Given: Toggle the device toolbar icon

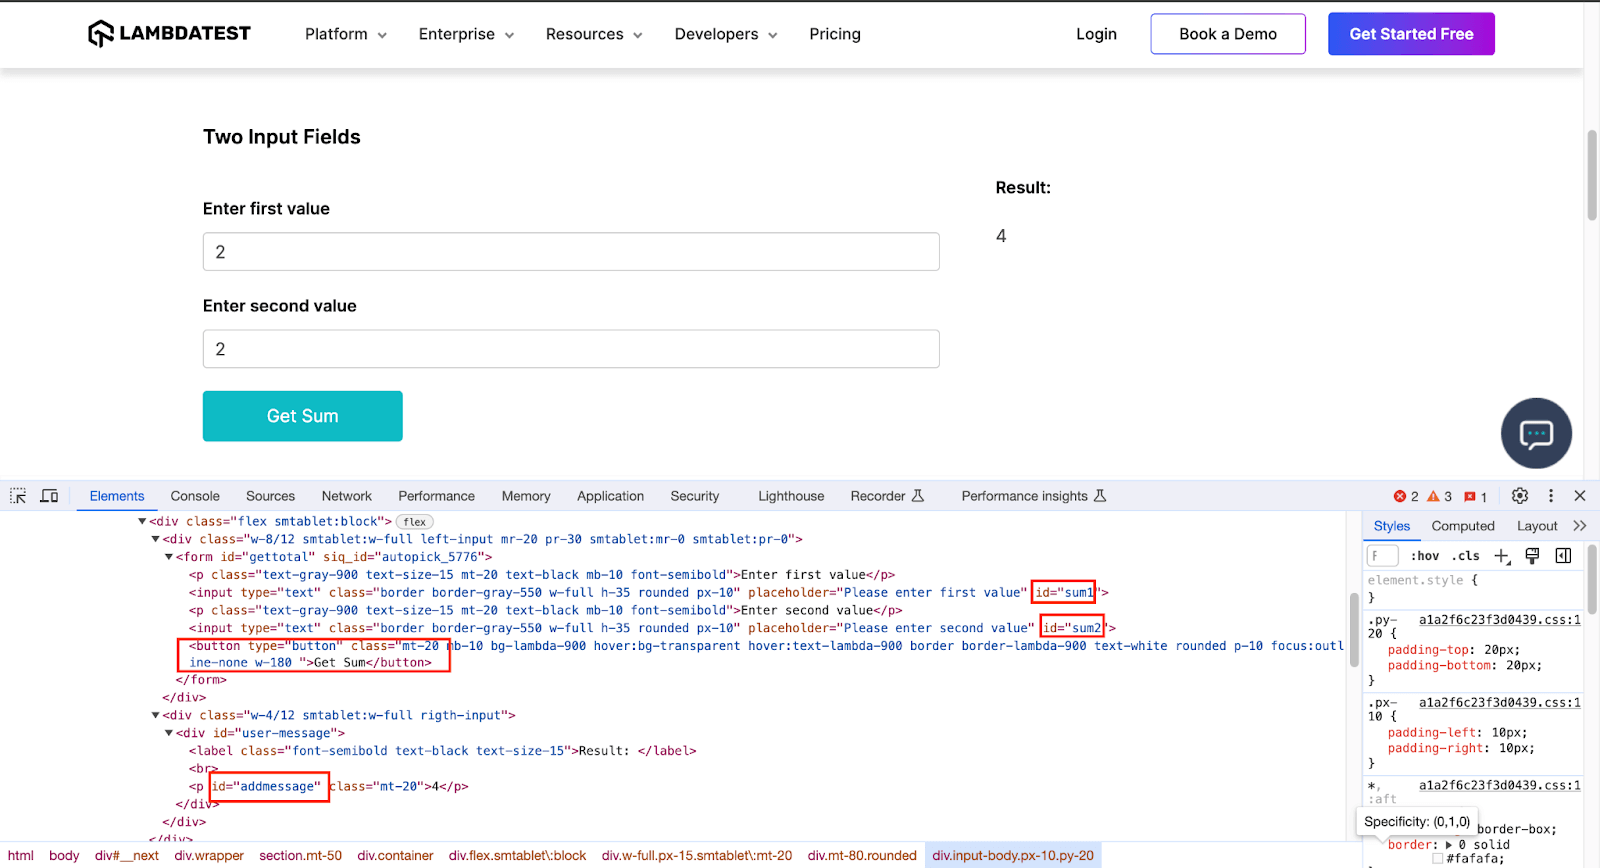Looking at the screenshot, I should tap(49, 496).
